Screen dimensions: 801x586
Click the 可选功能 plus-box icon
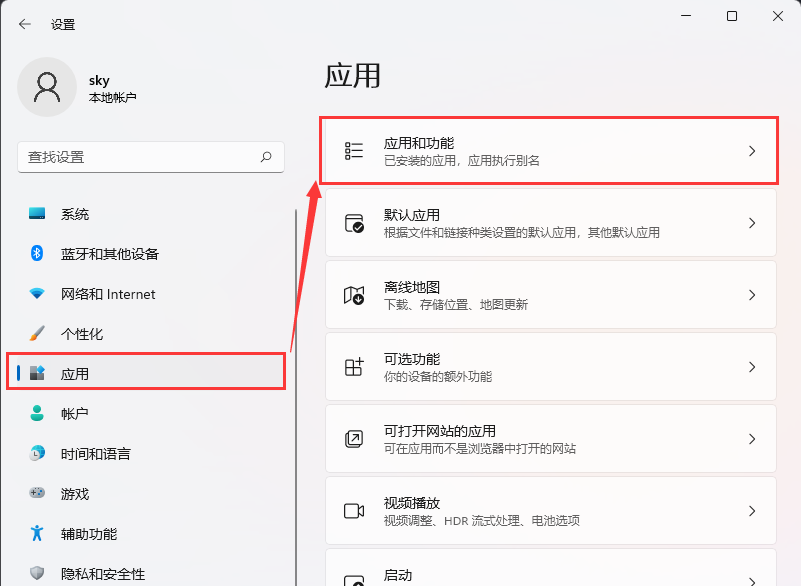pyautogui.click(x=352, y=366)
